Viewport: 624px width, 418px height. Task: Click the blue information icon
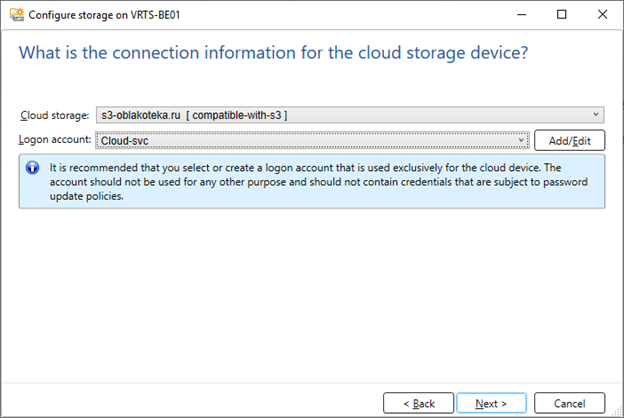[x=32, y=168]
